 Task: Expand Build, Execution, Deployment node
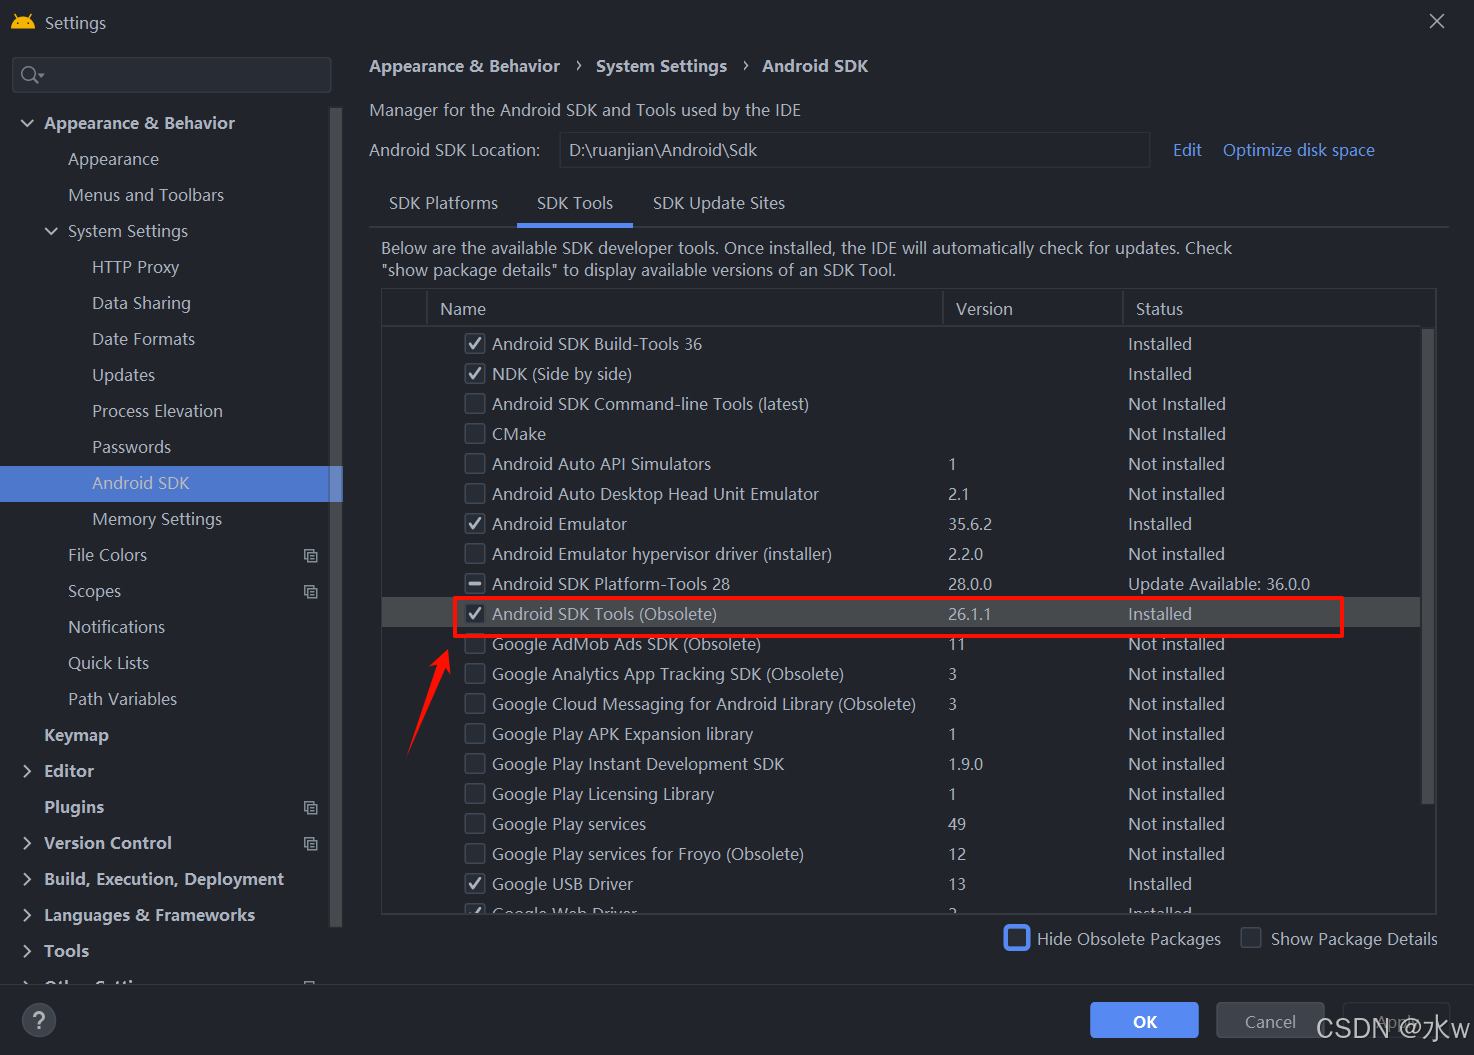[x=27, y=879]
